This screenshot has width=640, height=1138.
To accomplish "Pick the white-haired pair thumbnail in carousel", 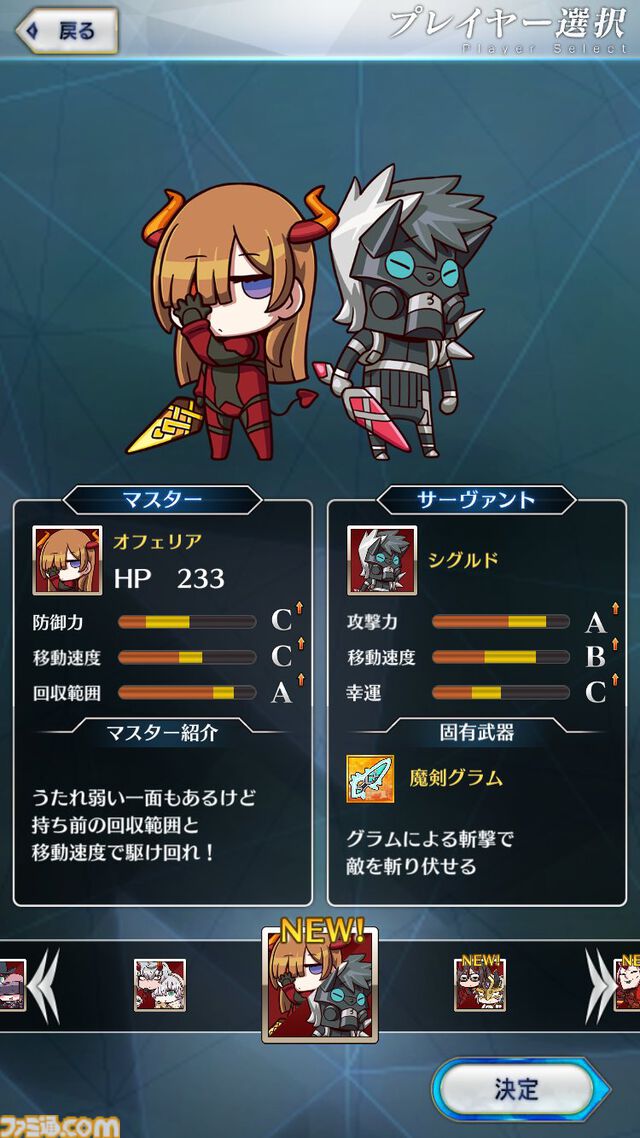I will tap(160, 985).
